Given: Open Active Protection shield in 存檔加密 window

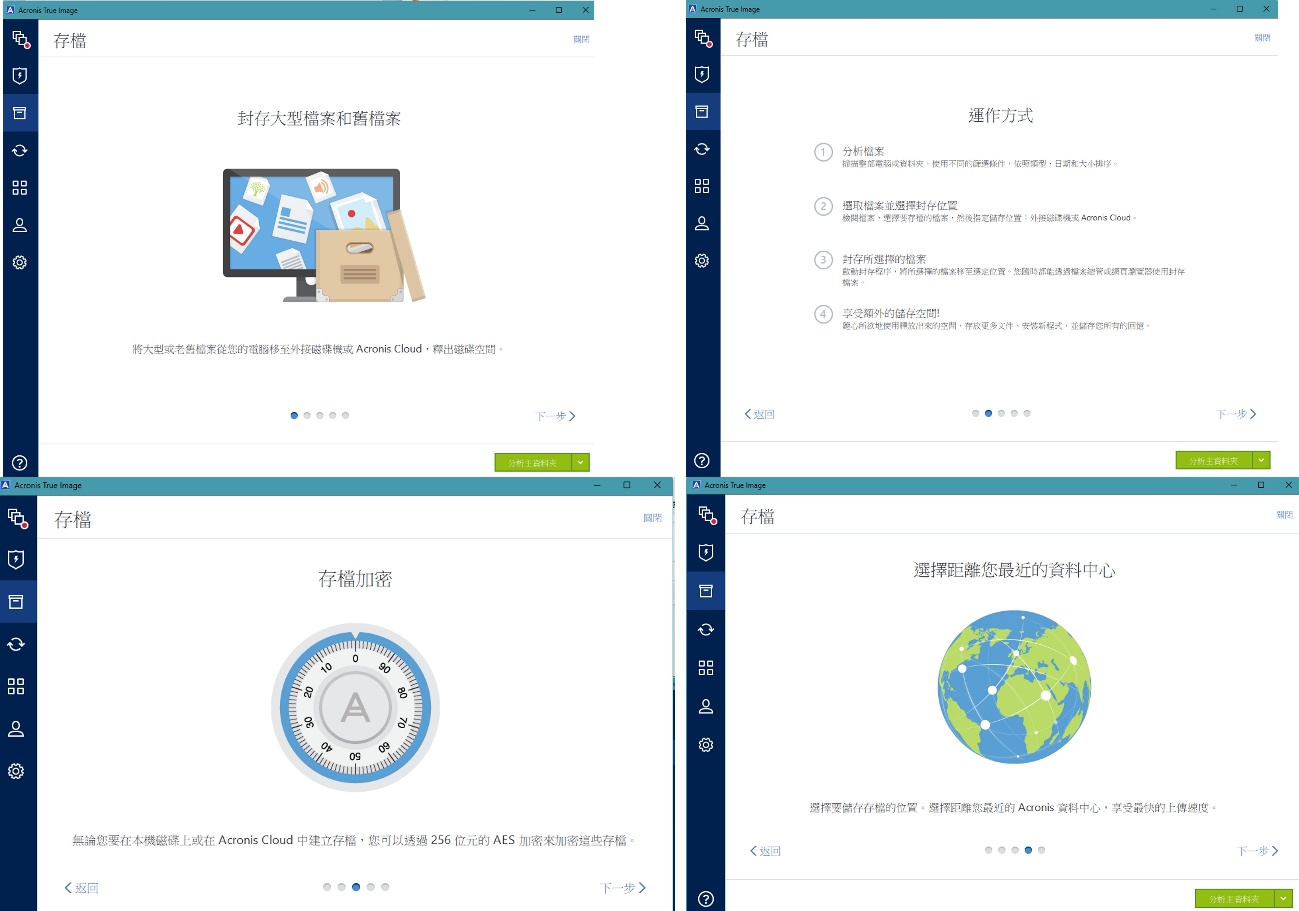Looking at the screenshot, I should [16, 559].
